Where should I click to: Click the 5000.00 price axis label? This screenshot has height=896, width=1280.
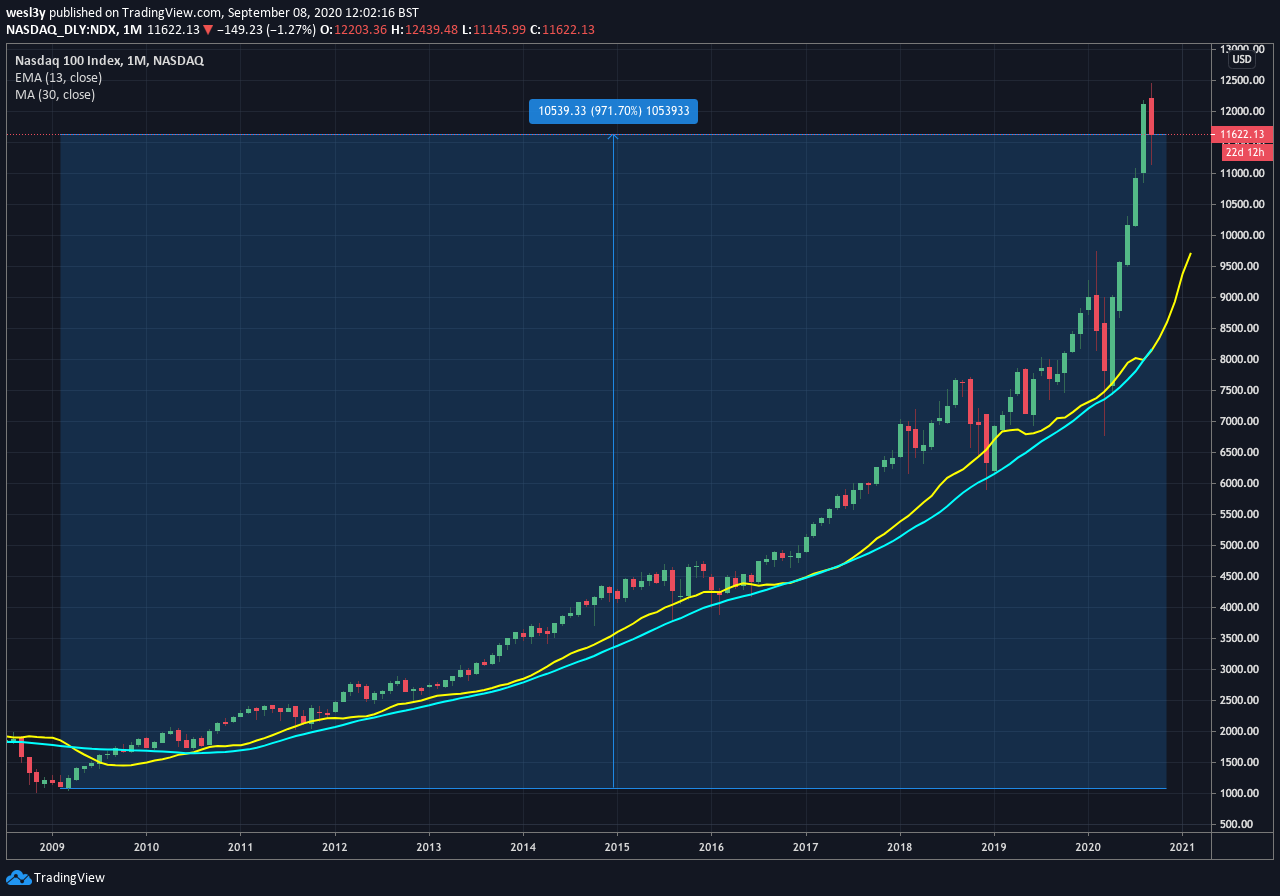[1240, 545]
